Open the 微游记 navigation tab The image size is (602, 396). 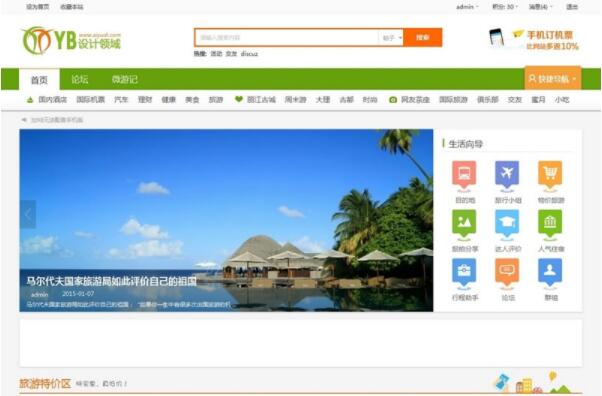pyautogui.click(x=124, y=80)
